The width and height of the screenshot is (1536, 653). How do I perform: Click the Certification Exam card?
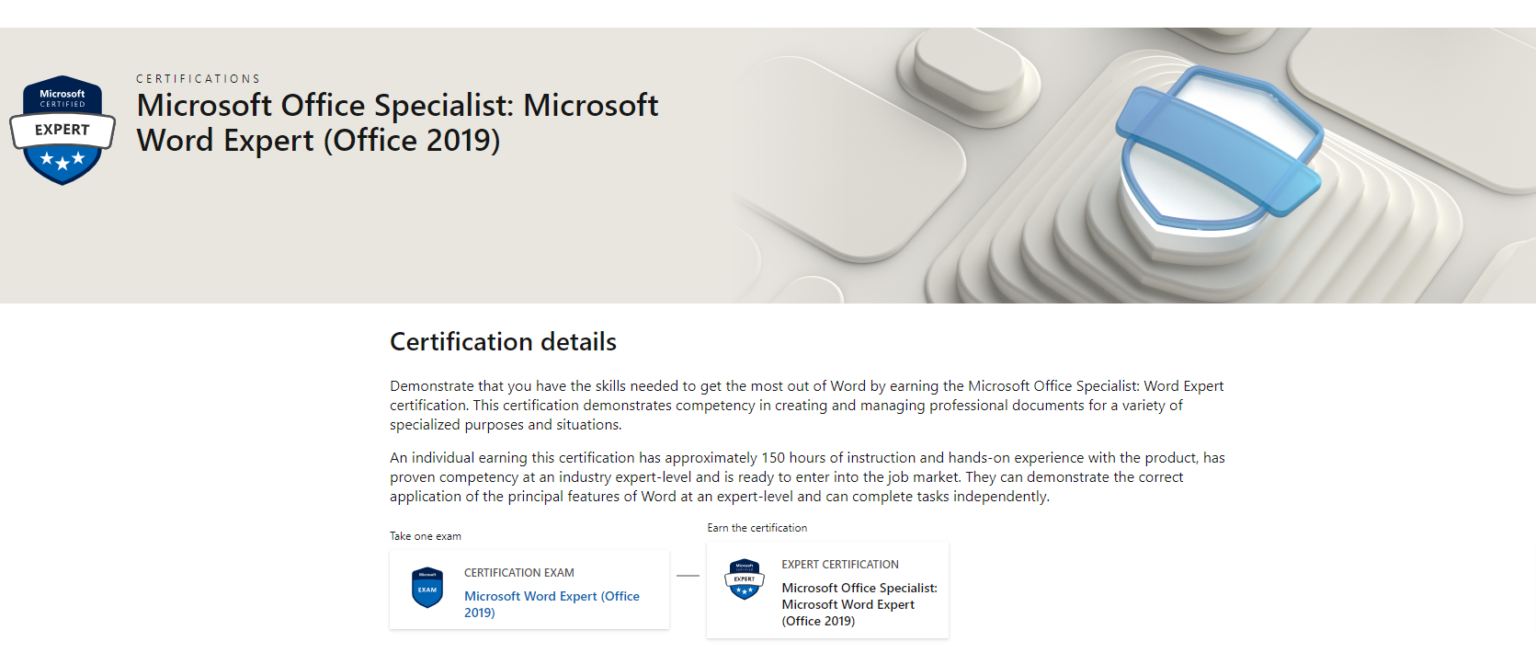(x=529, y=588)
